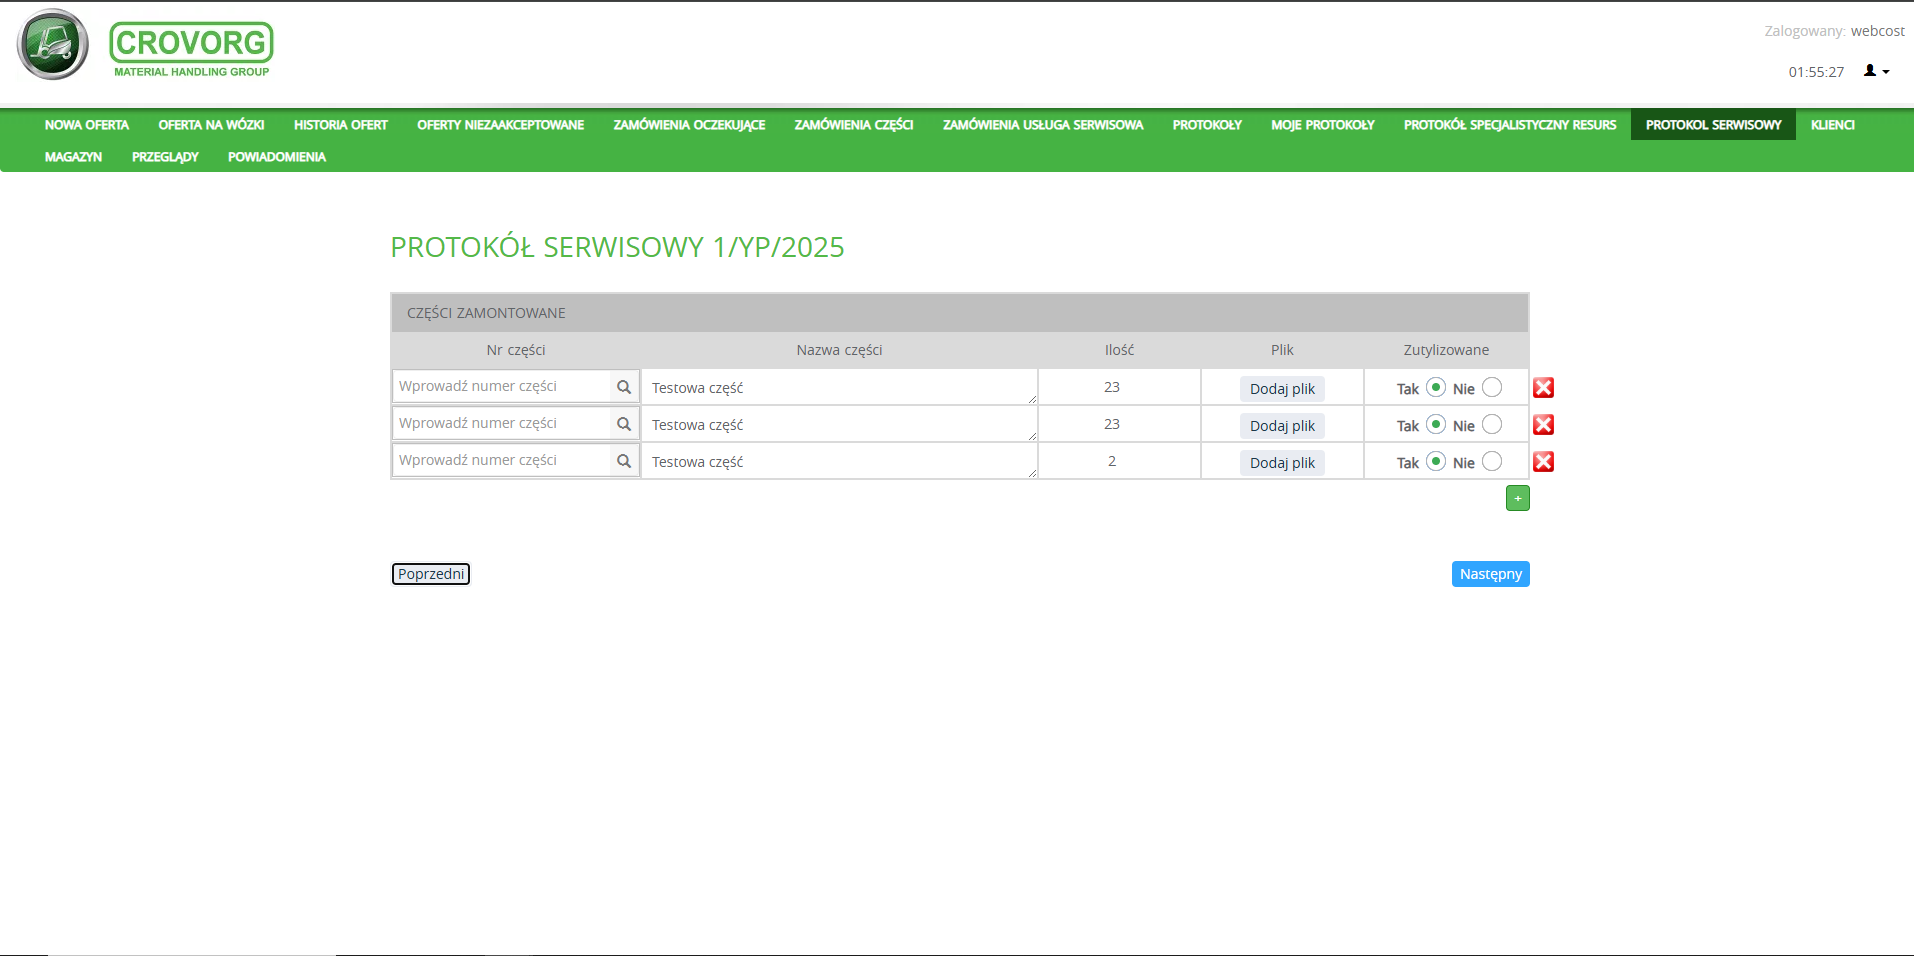Viewport: 1914px width, 956px height.
Task: Open the Nowa oferta menu item
Action: coord(87,125)
